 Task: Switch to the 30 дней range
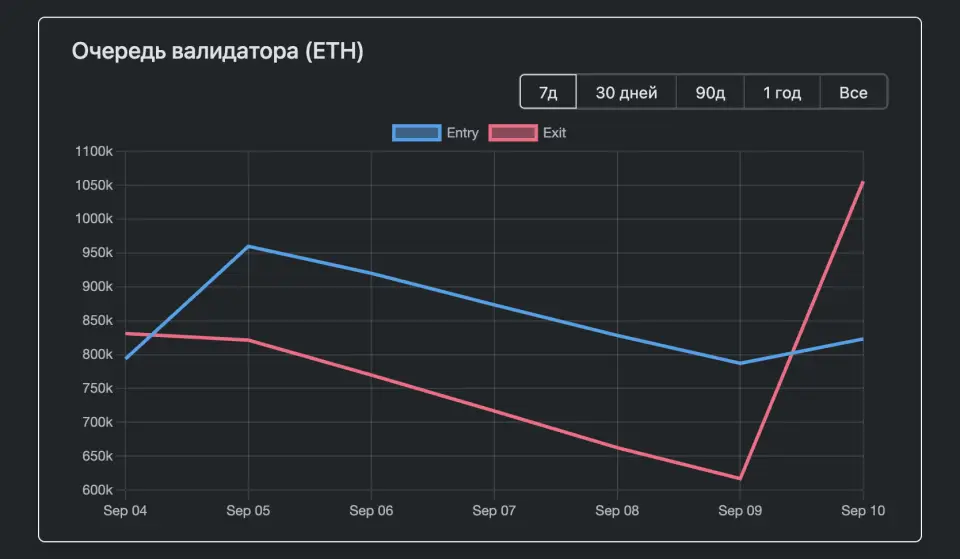click(x=626, y=93)
